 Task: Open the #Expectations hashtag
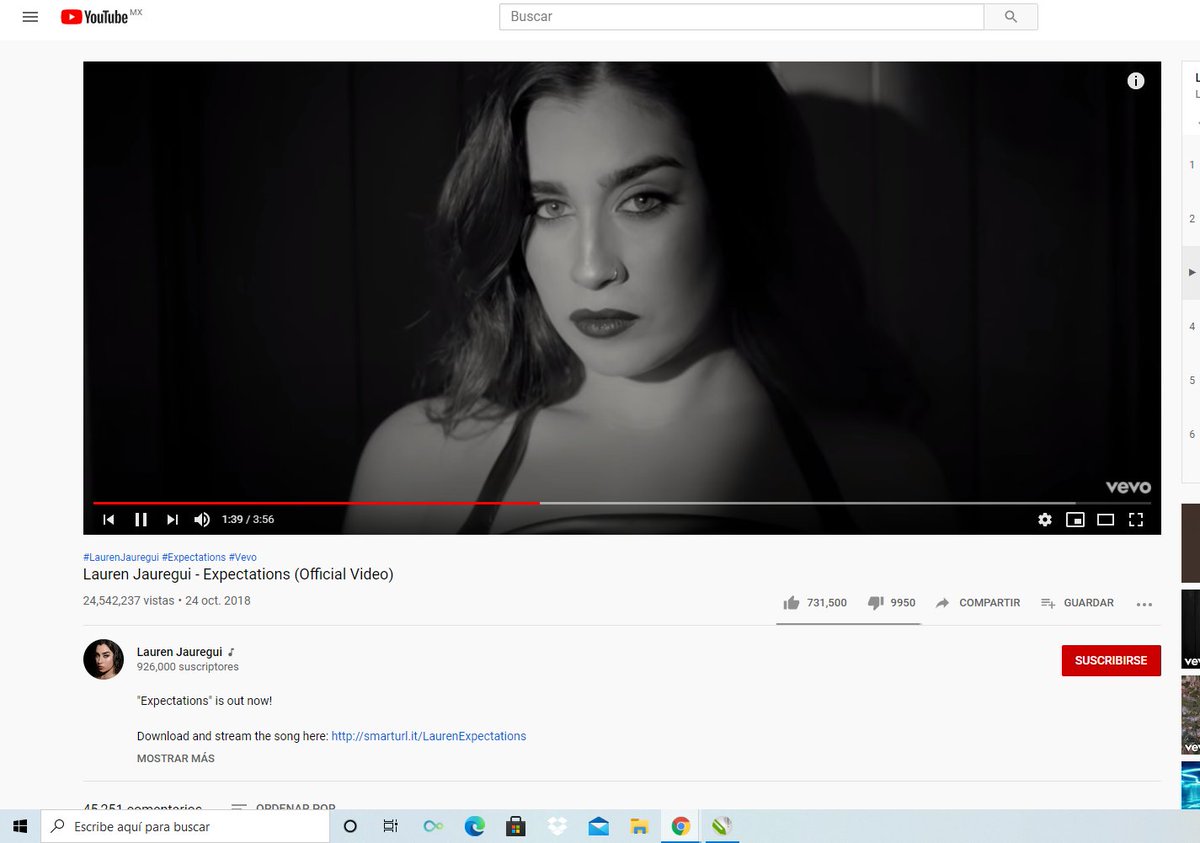194,557
